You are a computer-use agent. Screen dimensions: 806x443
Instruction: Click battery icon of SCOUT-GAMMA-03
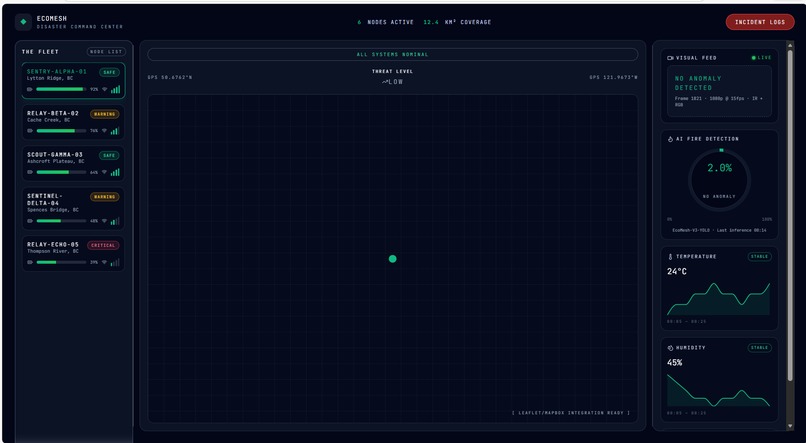(30, 172)
